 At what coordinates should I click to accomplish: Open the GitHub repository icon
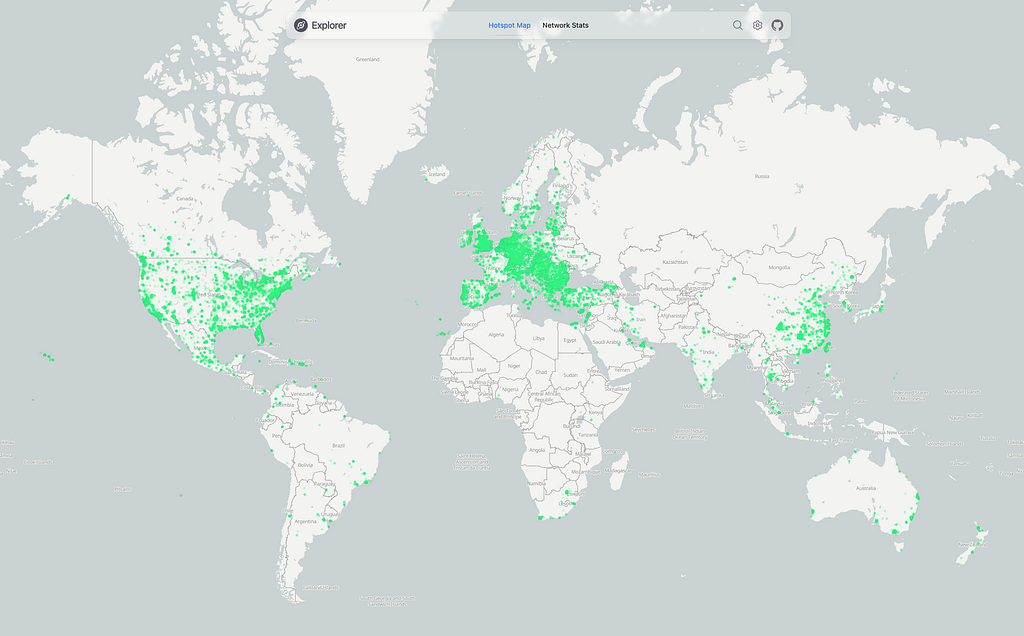777,25
